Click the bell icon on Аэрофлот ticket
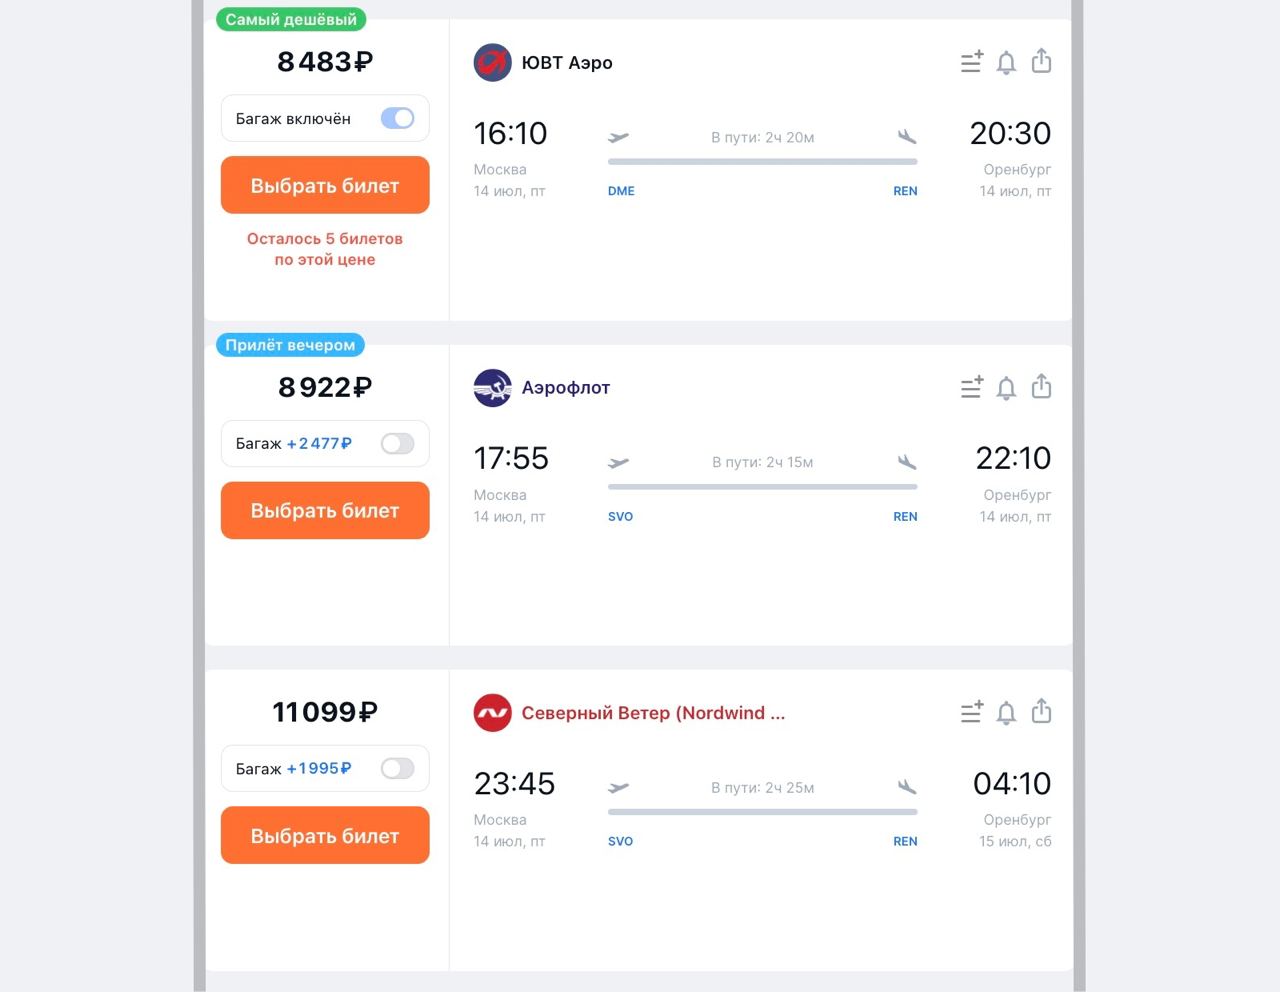Viewport: 1280px width, 992px height. point(1006,388)
